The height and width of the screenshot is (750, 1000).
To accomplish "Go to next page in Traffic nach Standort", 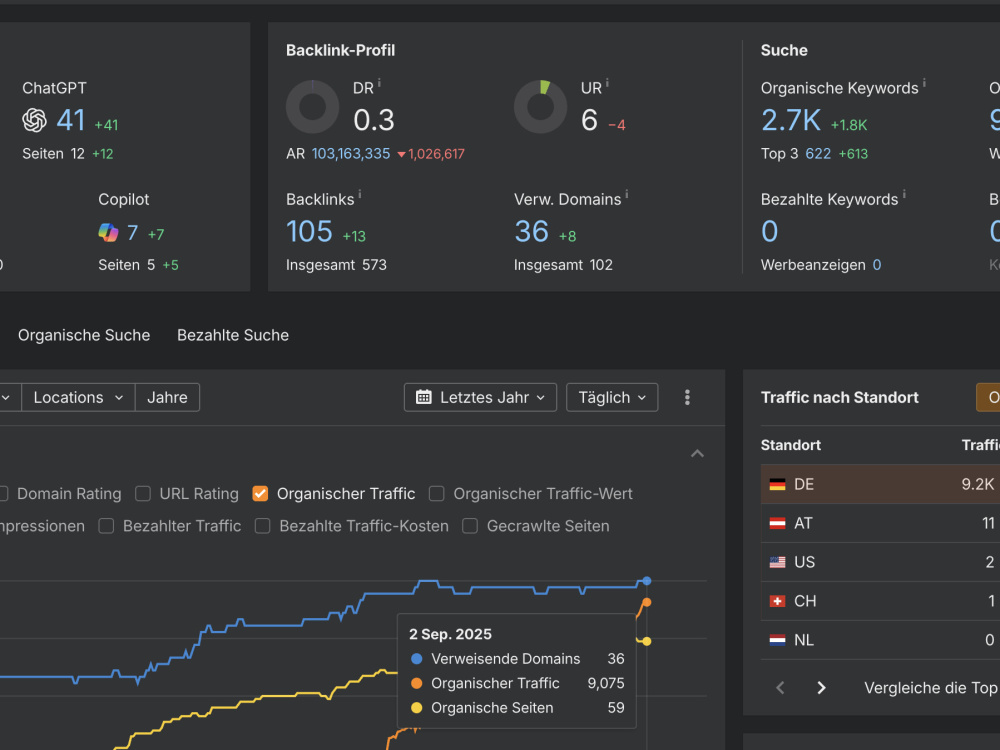I will [821, 688].
